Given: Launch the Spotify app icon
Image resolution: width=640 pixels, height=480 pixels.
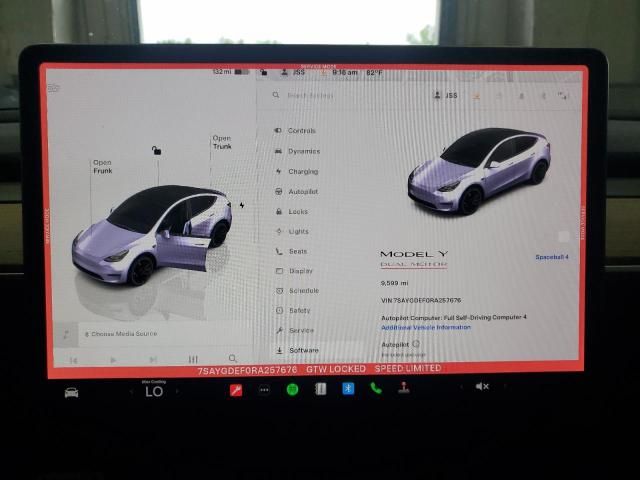Looking at the screenshot, I should (292, 389).
